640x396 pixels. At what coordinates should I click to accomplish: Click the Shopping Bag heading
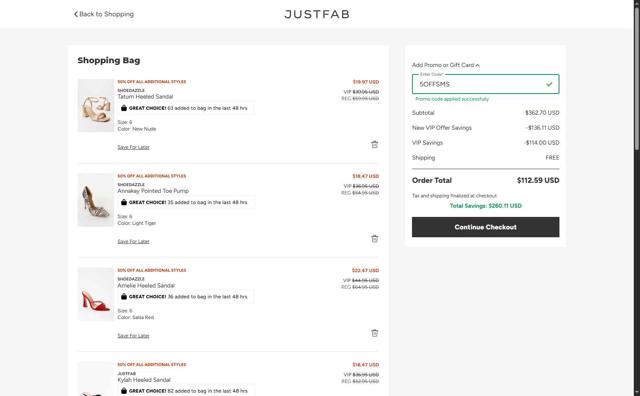tap(109, 60)
